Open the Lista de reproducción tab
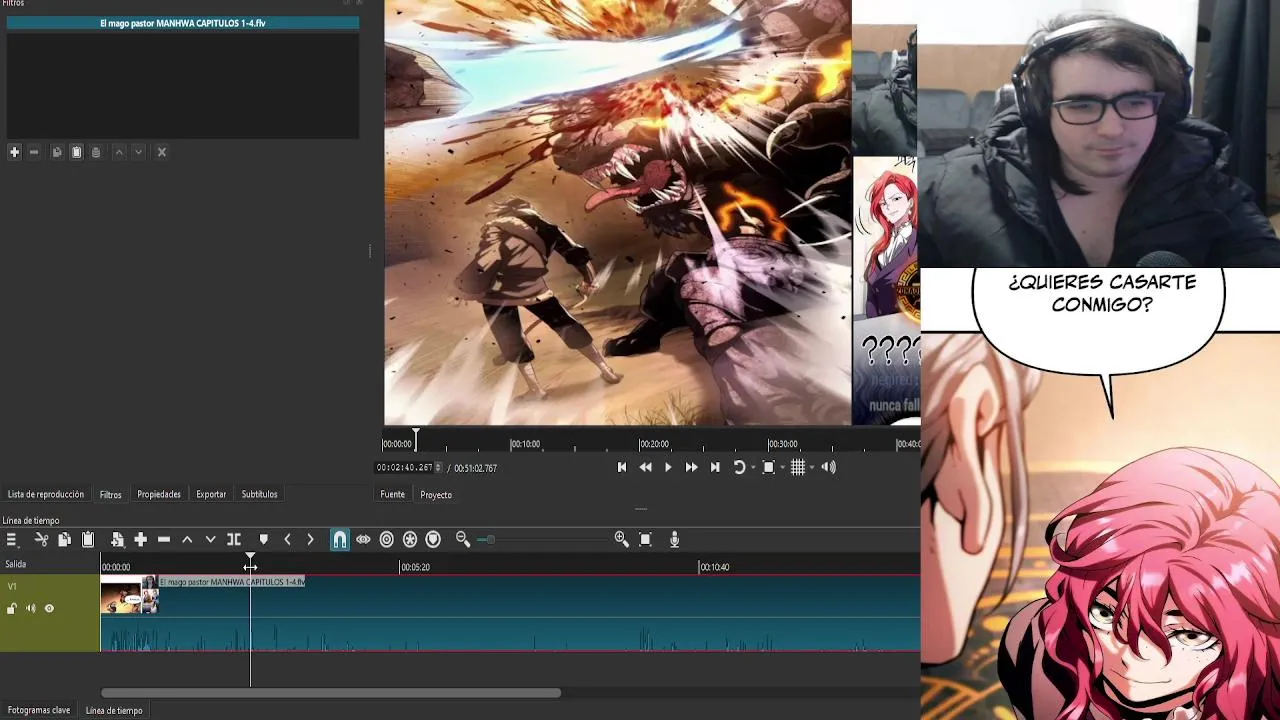Screen dimensions: 1280x720 coord(46,494)
